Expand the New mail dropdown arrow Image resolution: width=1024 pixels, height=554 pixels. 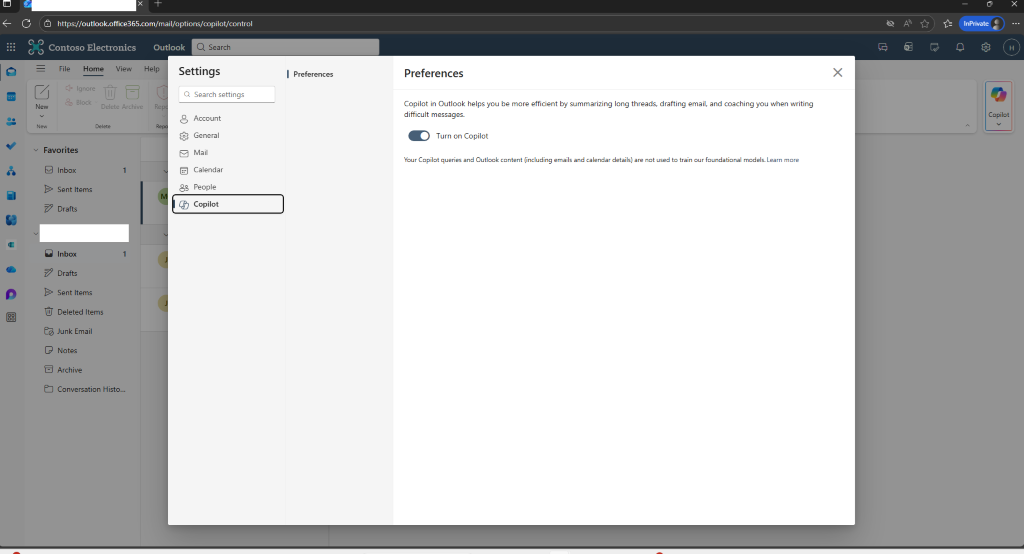coord(42,116)
